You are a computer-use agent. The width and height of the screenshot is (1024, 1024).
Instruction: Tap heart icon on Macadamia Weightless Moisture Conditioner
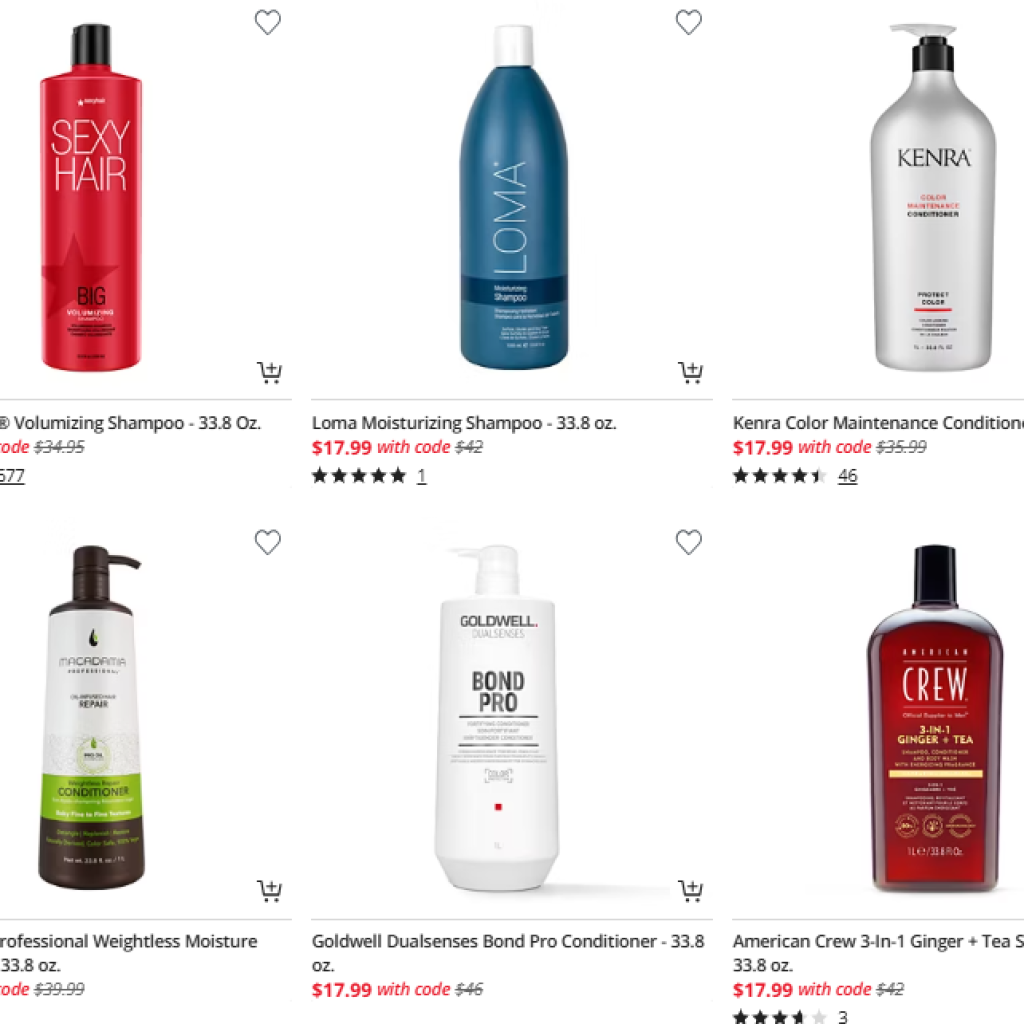pyautogui.click(x=268, y=542)
